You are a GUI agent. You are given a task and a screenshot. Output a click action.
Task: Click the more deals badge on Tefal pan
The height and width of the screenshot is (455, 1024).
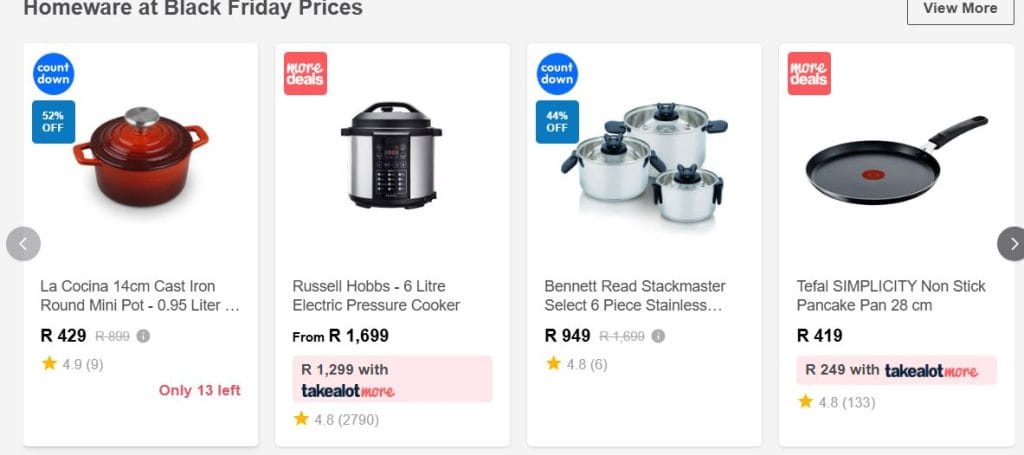point(809,73)
